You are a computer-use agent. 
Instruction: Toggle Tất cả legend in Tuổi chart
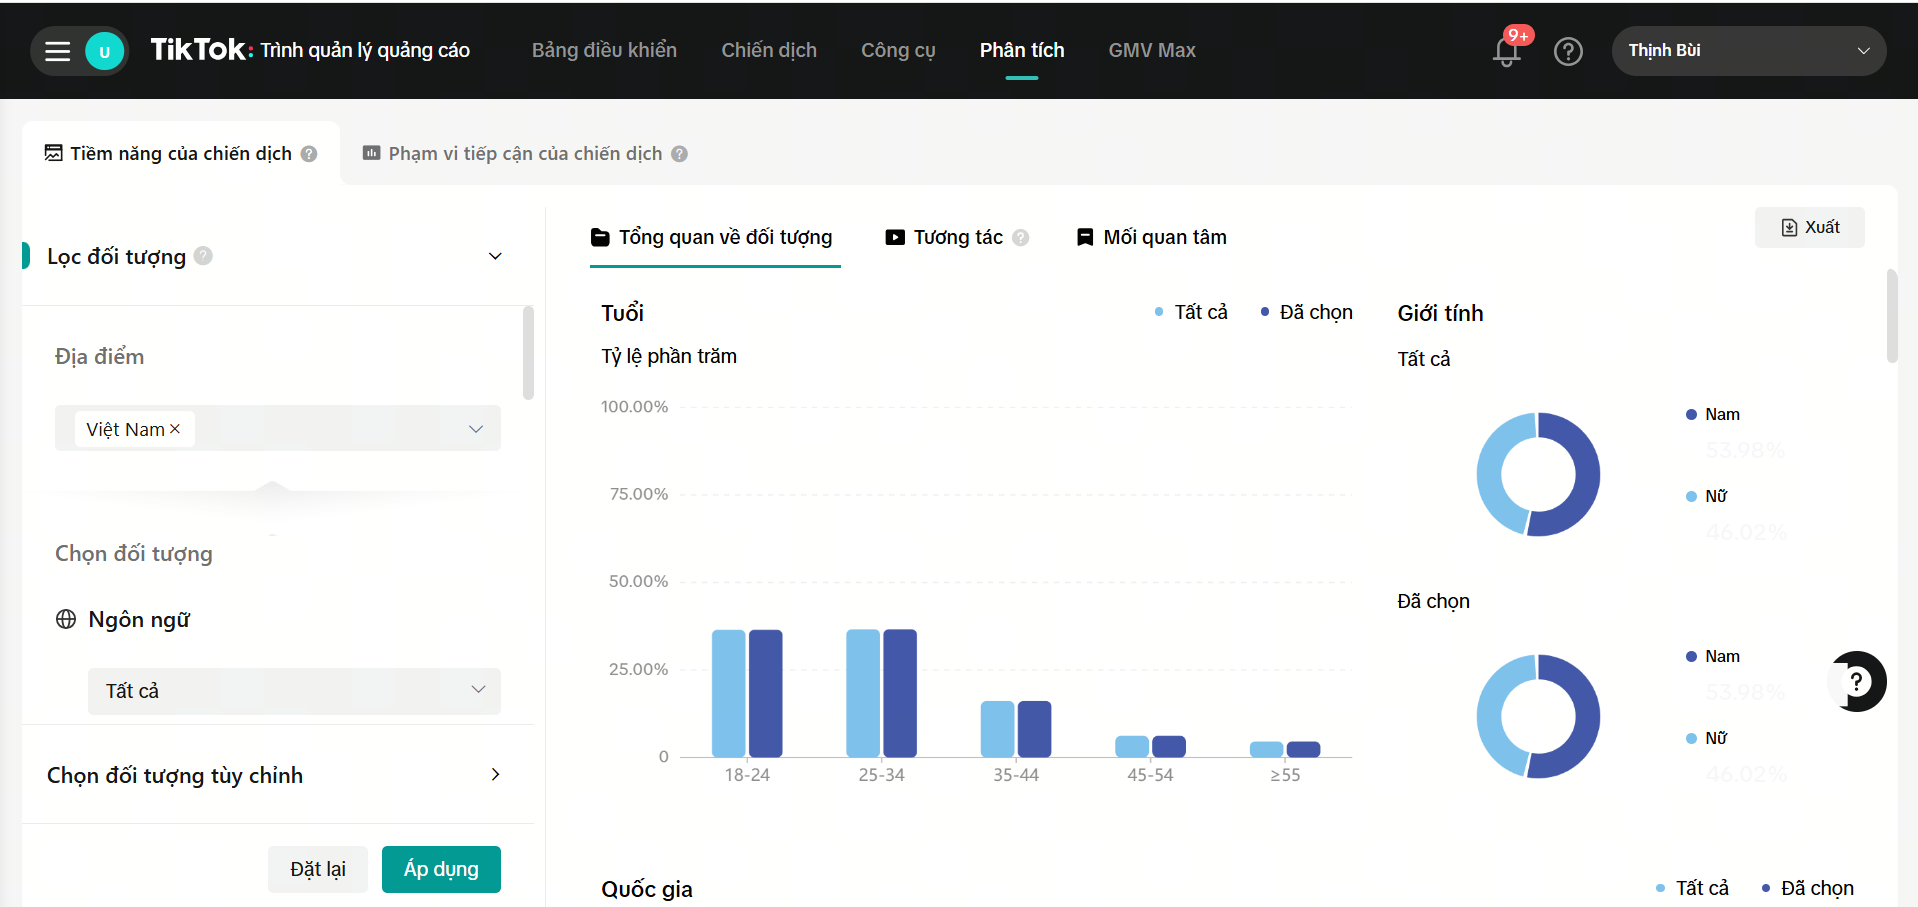point(1190,313)
